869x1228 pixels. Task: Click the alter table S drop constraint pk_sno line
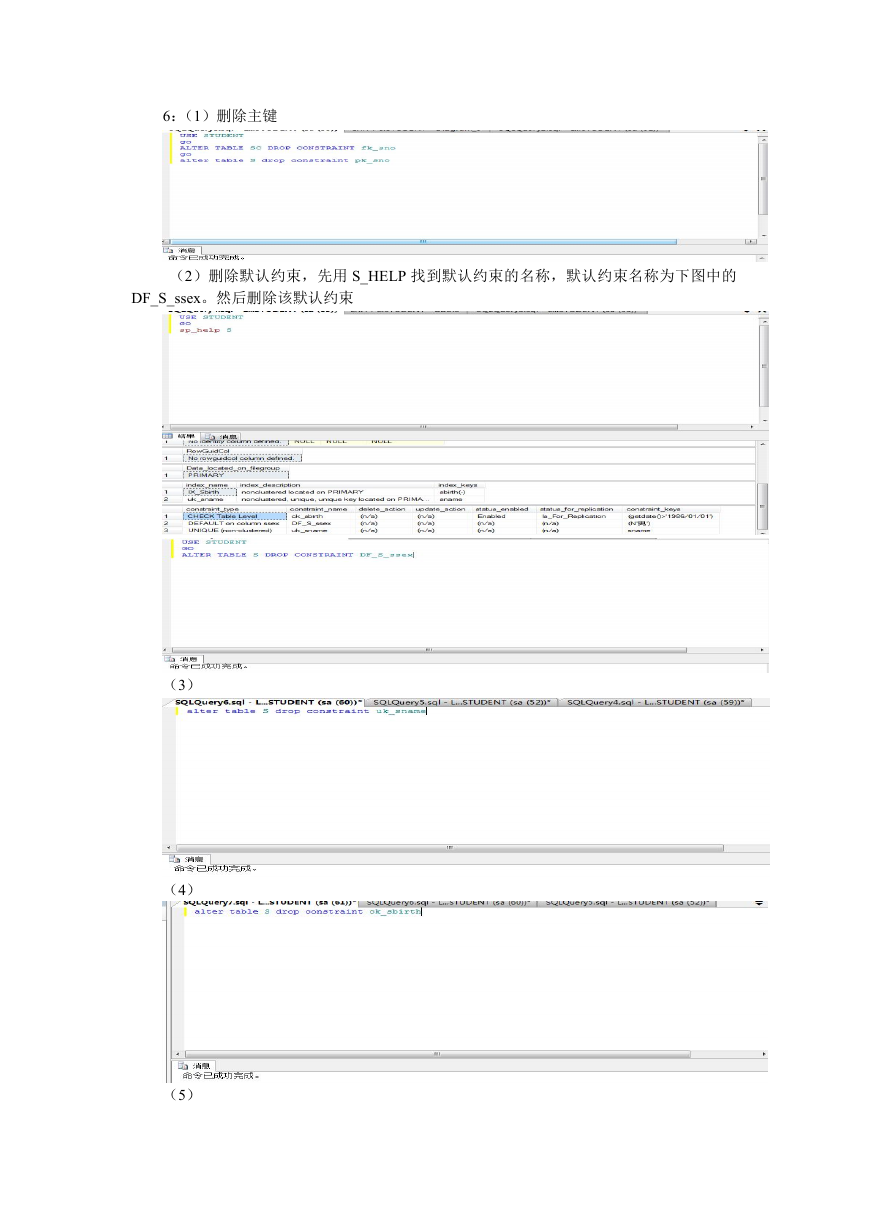click(x=284, y=160)
